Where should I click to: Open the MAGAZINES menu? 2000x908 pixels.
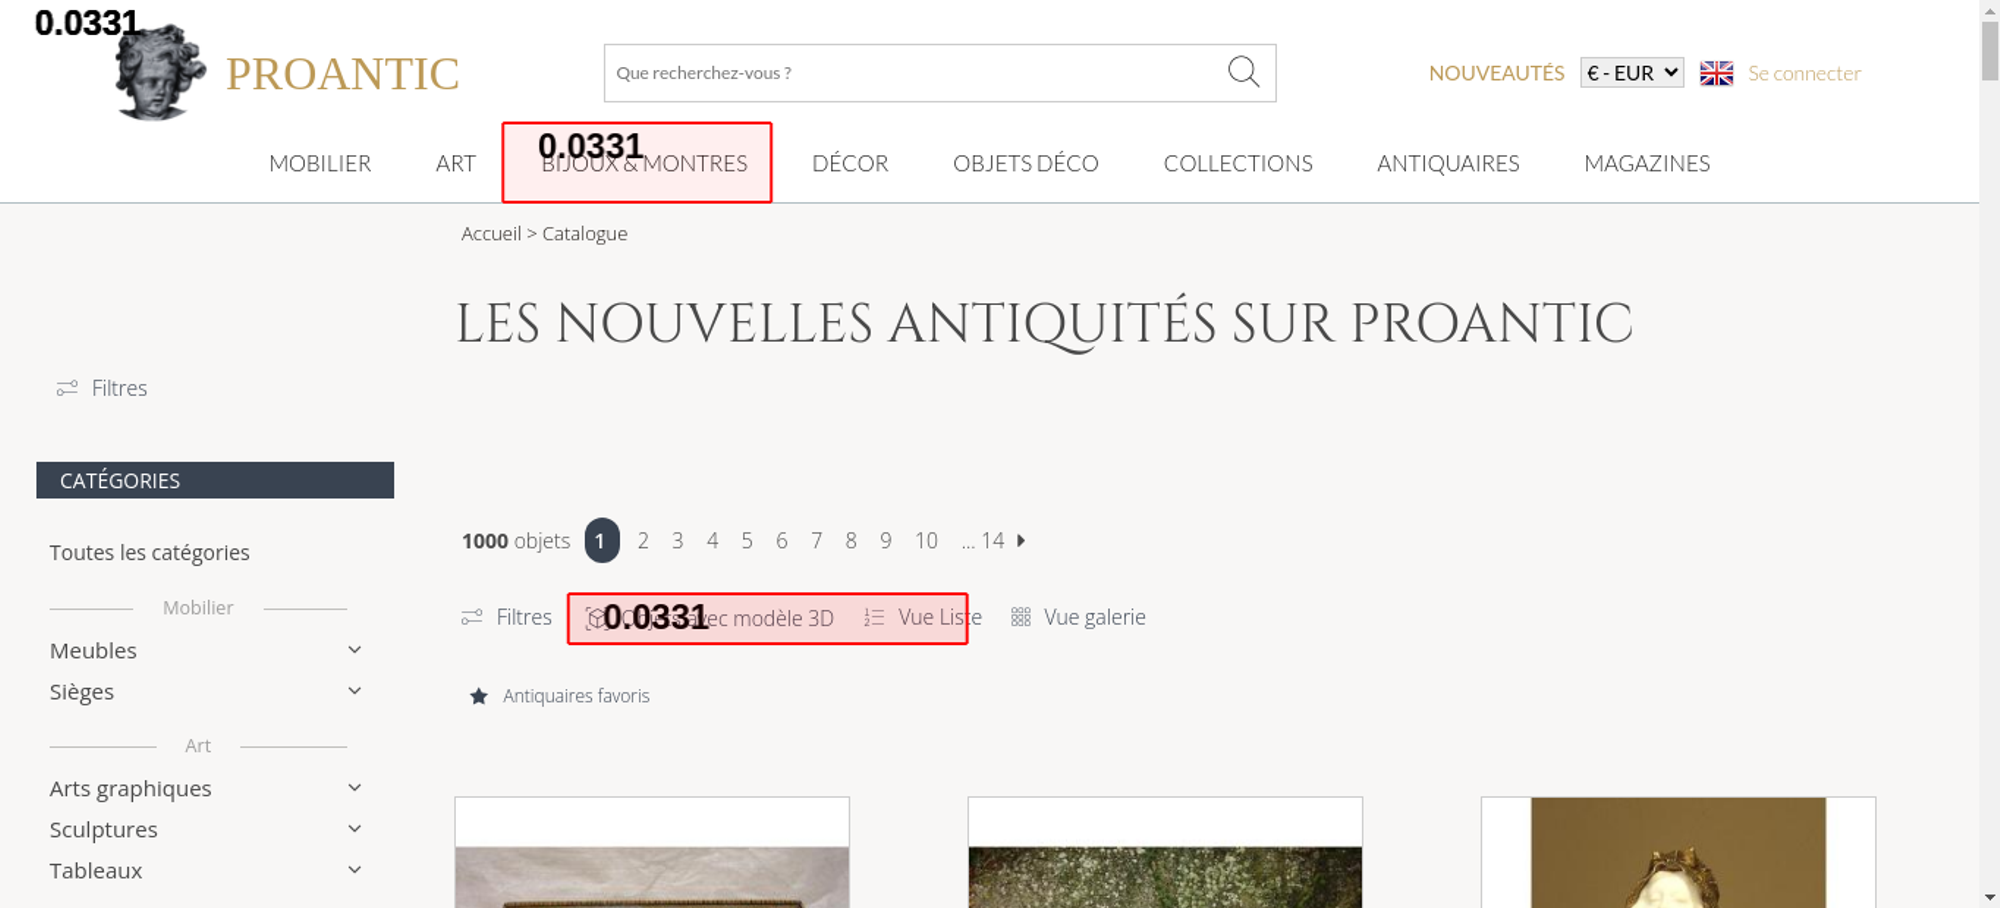pyautogui.click(x=1647, y=163)
